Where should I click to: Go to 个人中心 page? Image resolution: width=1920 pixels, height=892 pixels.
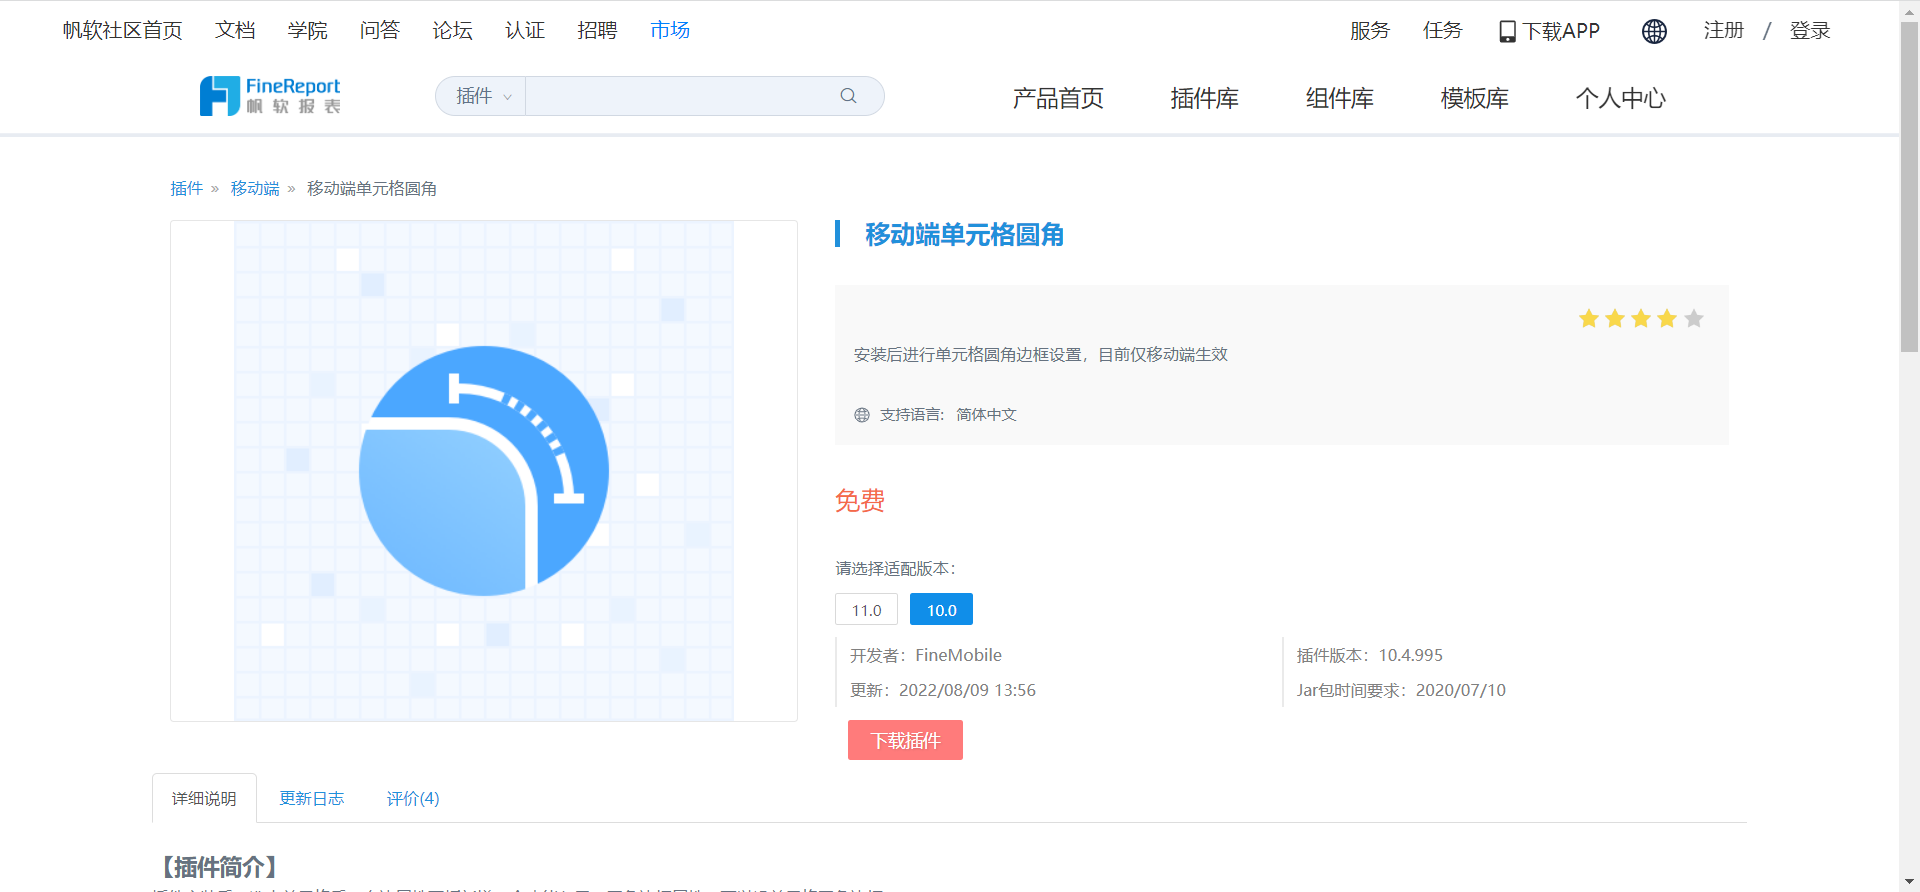click(x=1620, y=98)
